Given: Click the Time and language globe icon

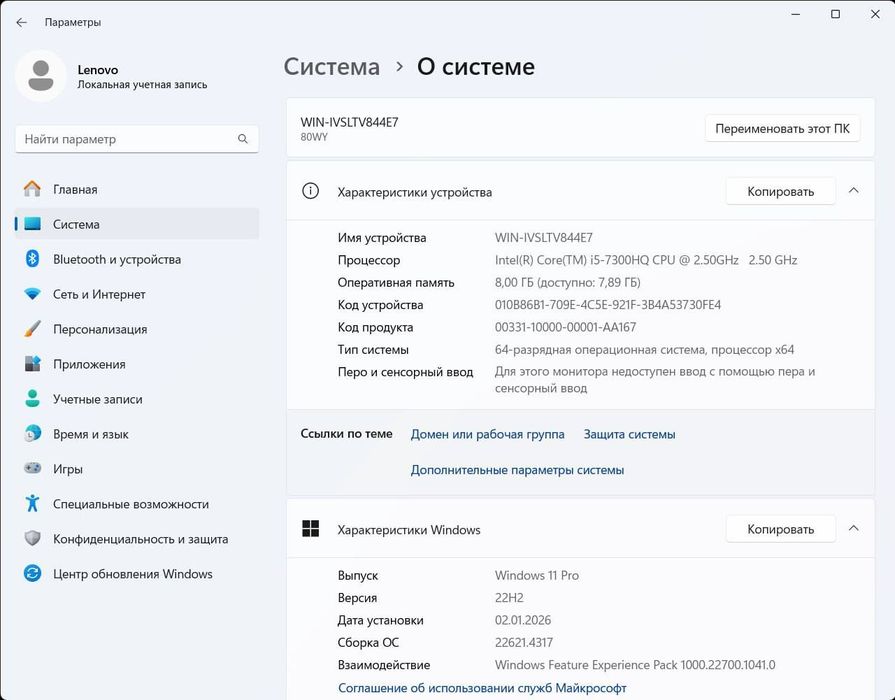Looking at the screenshot, I should 32,434.
